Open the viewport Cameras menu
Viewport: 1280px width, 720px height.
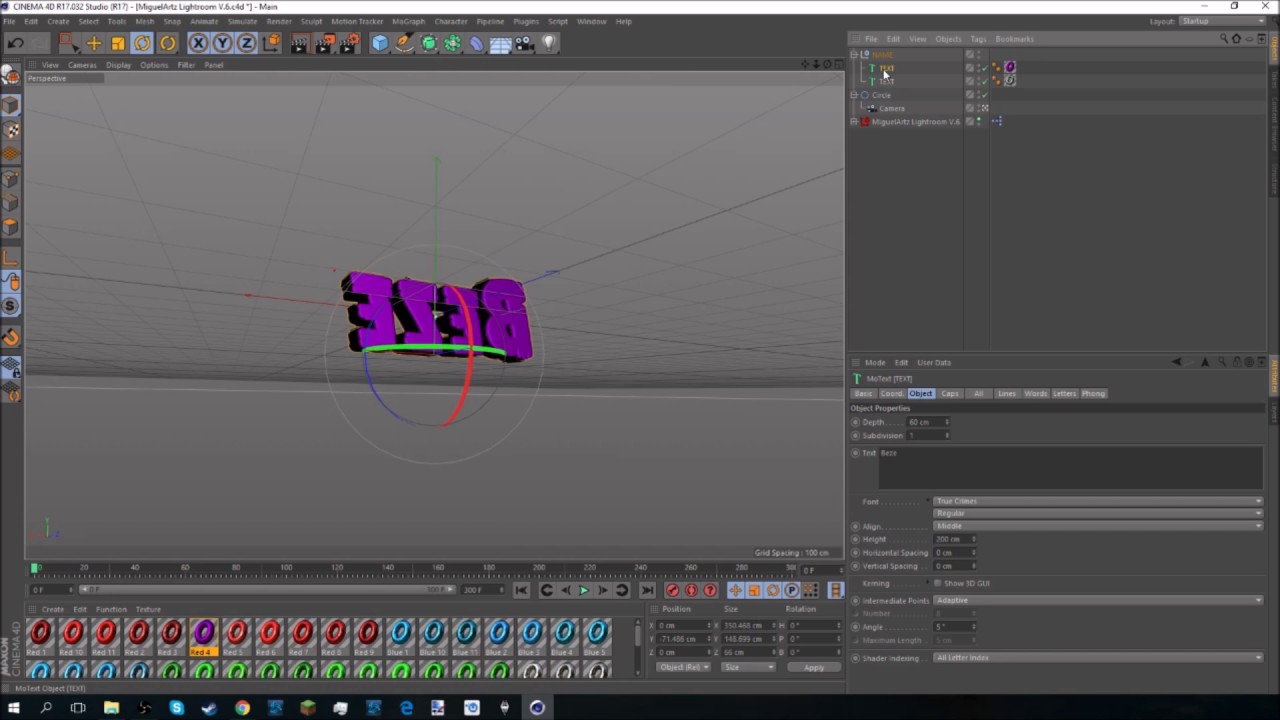pyautogui.click(x=82, y=65)
